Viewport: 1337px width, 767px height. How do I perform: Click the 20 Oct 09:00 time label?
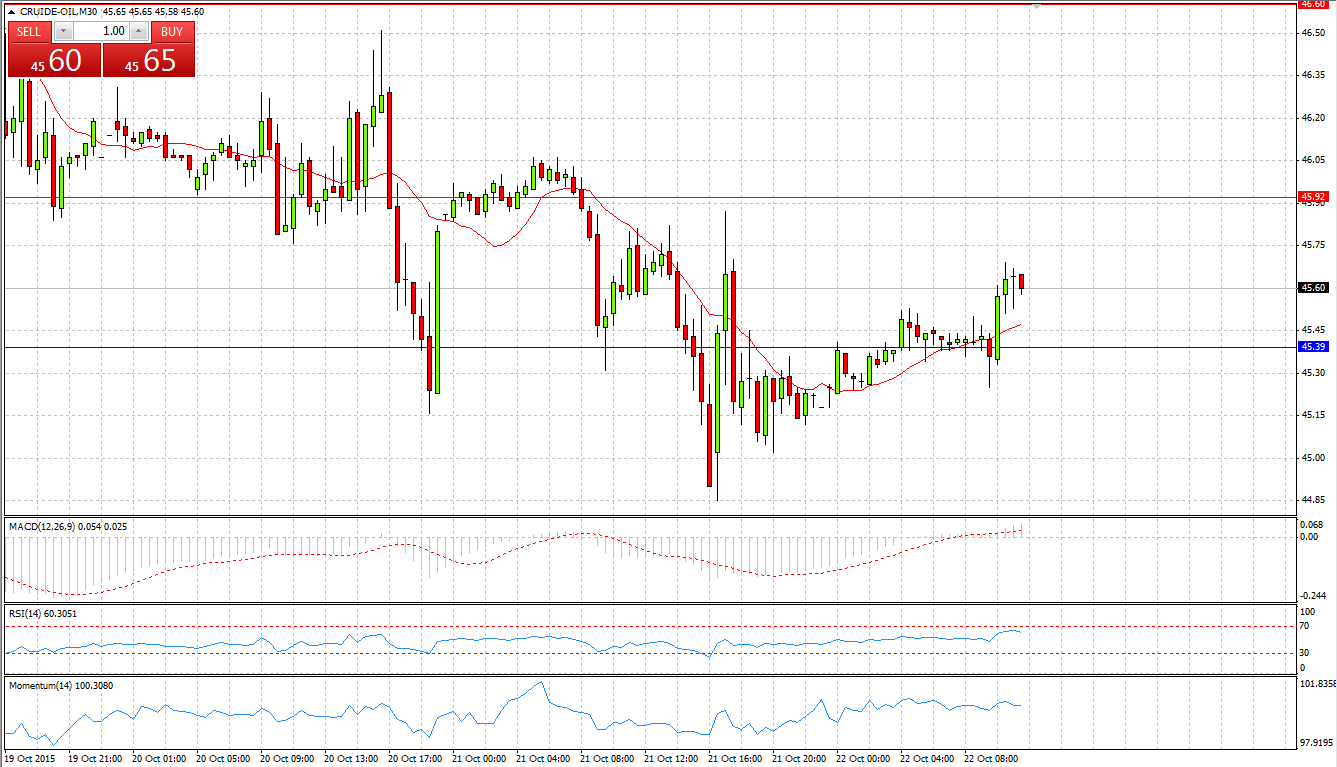tap(288, 759)
